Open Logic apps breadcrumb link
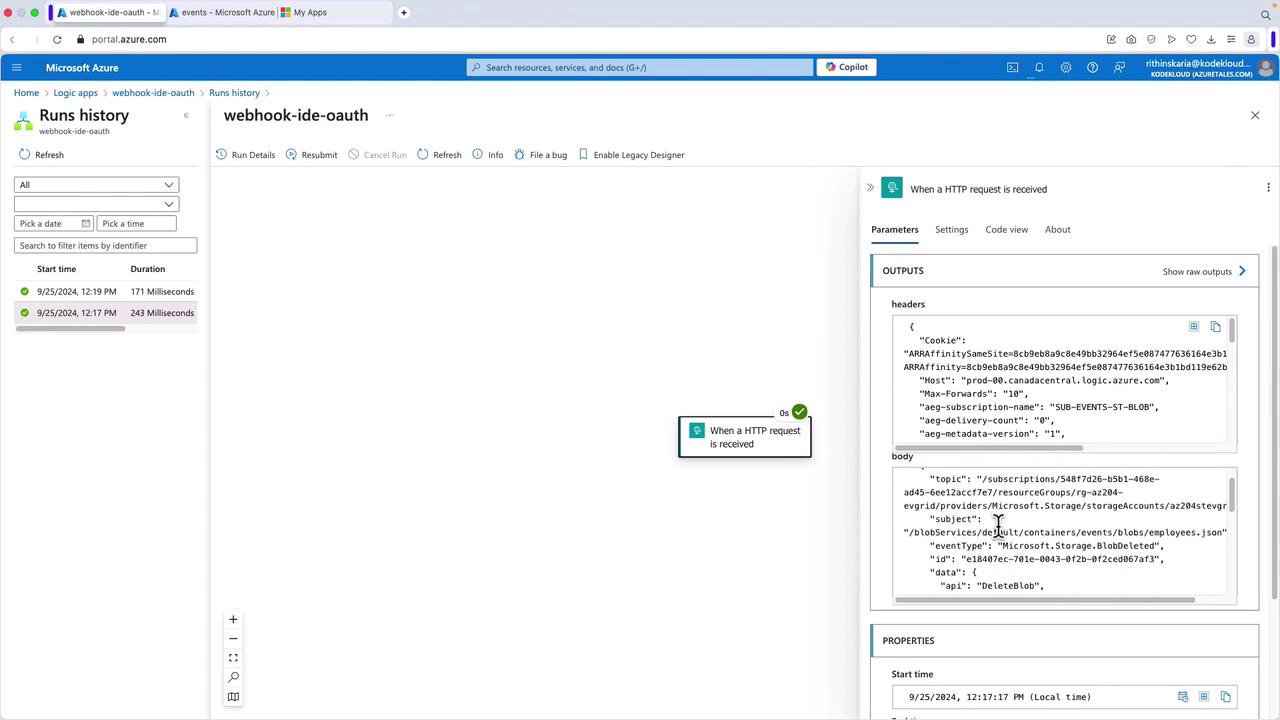Viewport: 1280px width, 720px height. (x=76, y=93)
